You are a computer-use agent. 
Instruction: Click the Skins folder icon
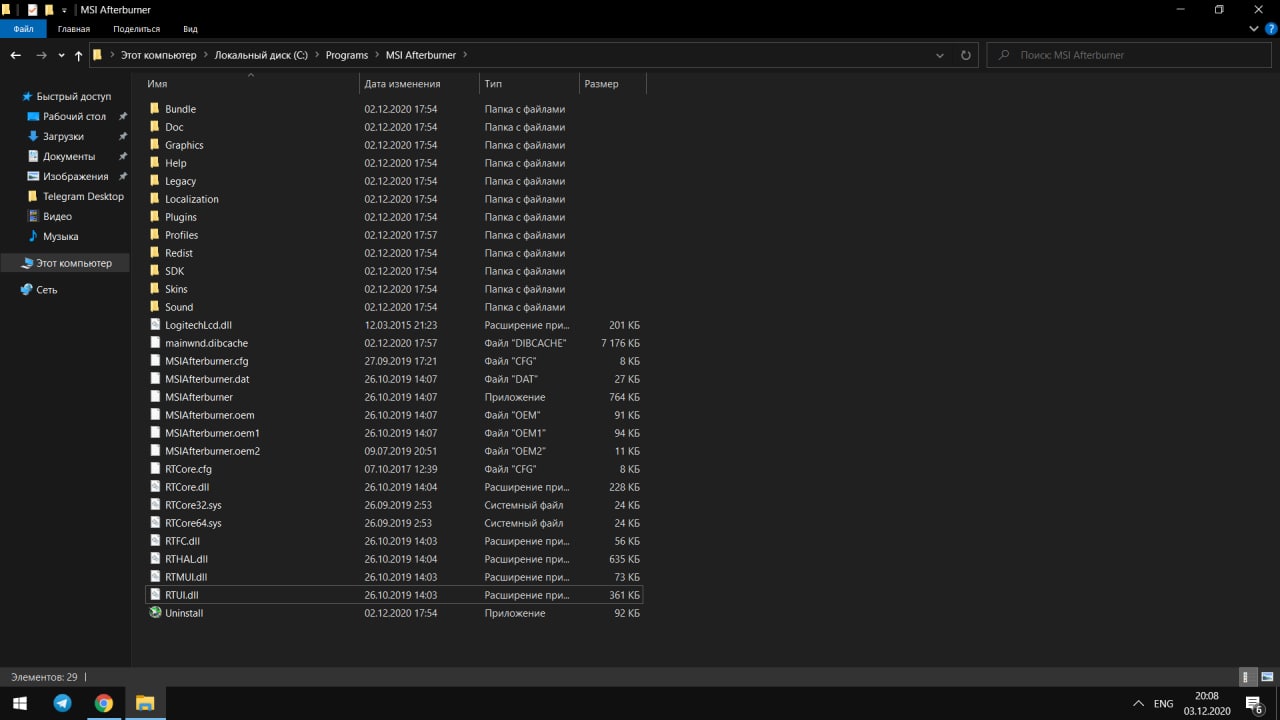155,289
